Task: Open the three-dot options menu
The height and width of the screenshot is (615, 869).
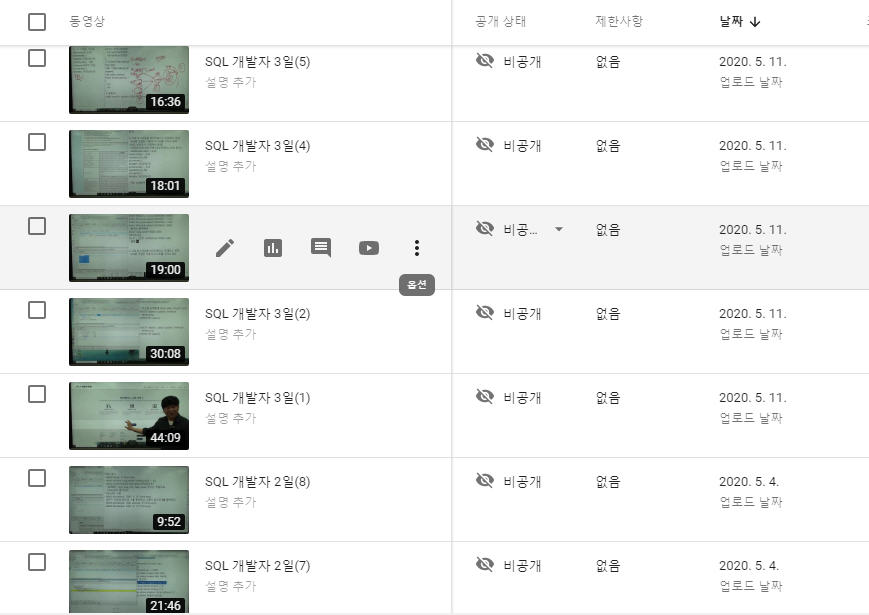Action: pos(417,248)
